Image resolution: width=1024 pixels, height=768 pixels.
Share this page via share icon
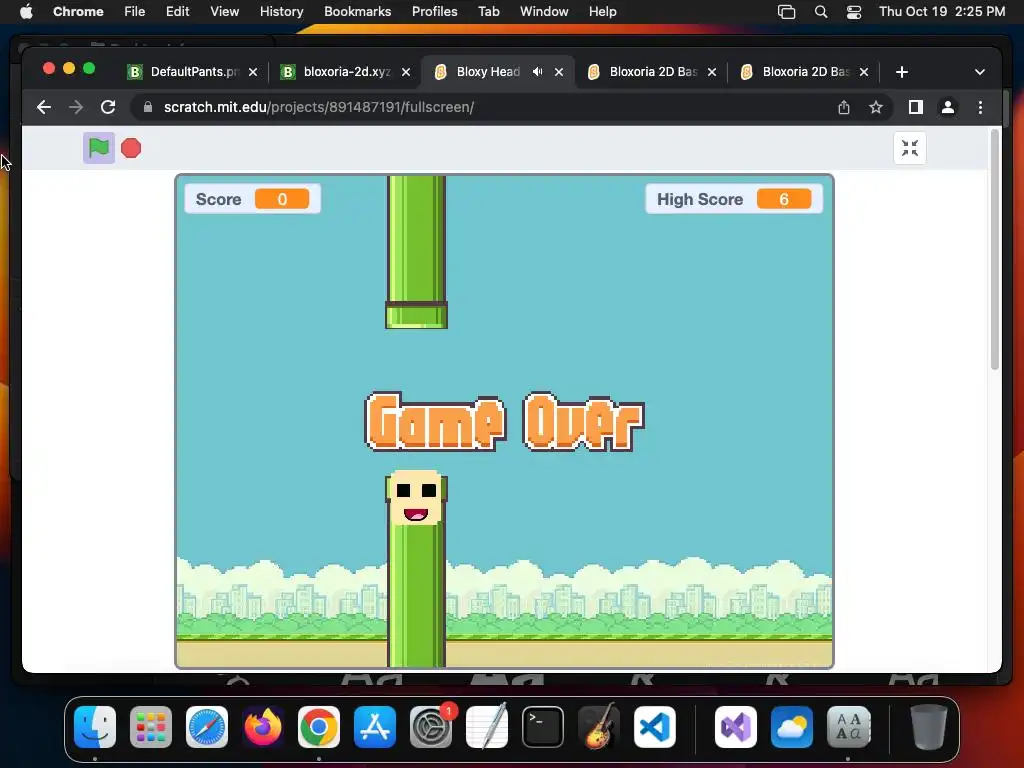tap(844, 107)
